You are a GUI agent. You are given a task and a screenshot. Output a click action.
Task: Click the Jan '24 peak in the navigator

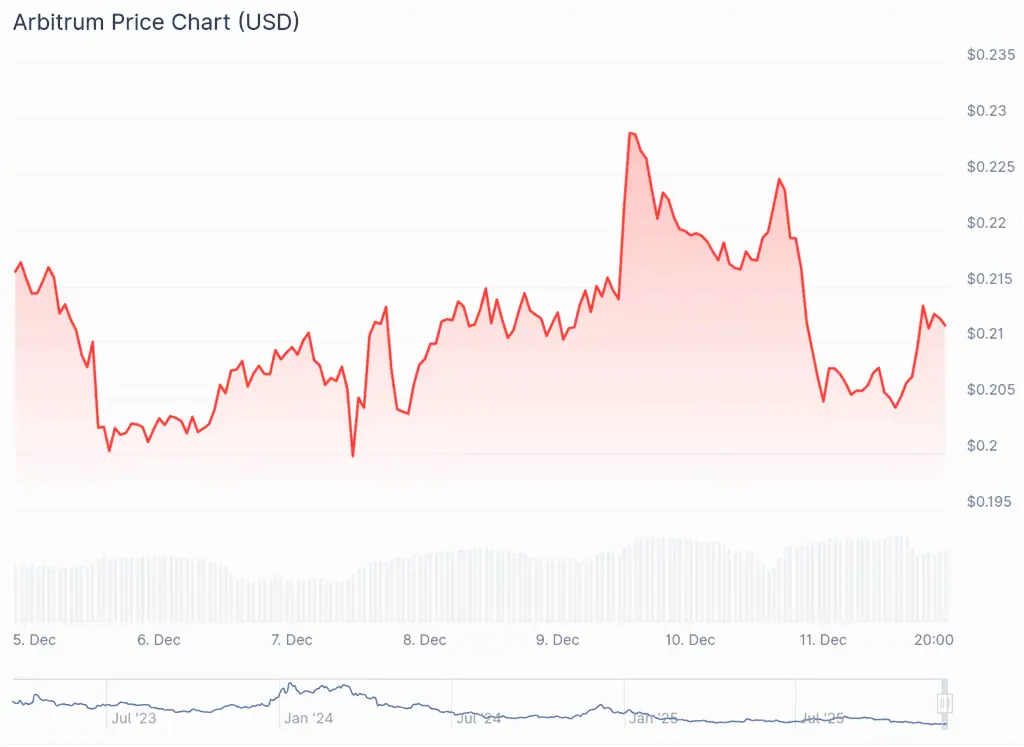(x=289, y=686)
